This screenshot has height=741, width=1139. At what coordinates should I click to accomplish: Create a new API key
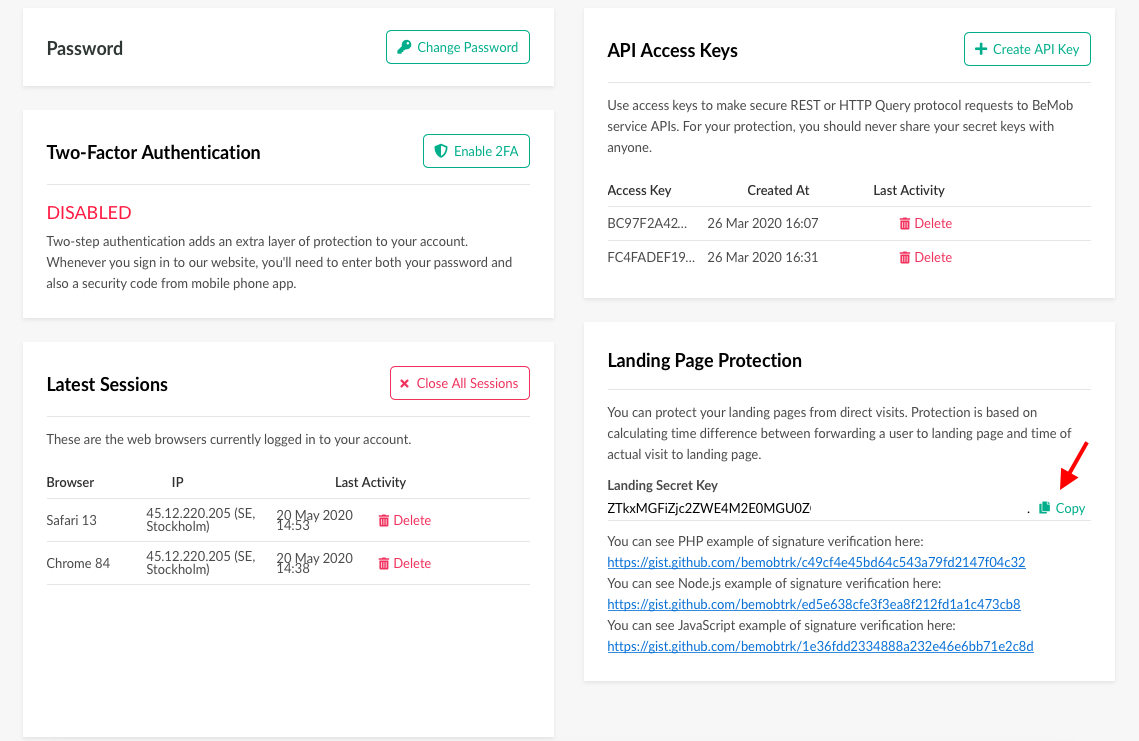pos(1027,49)
